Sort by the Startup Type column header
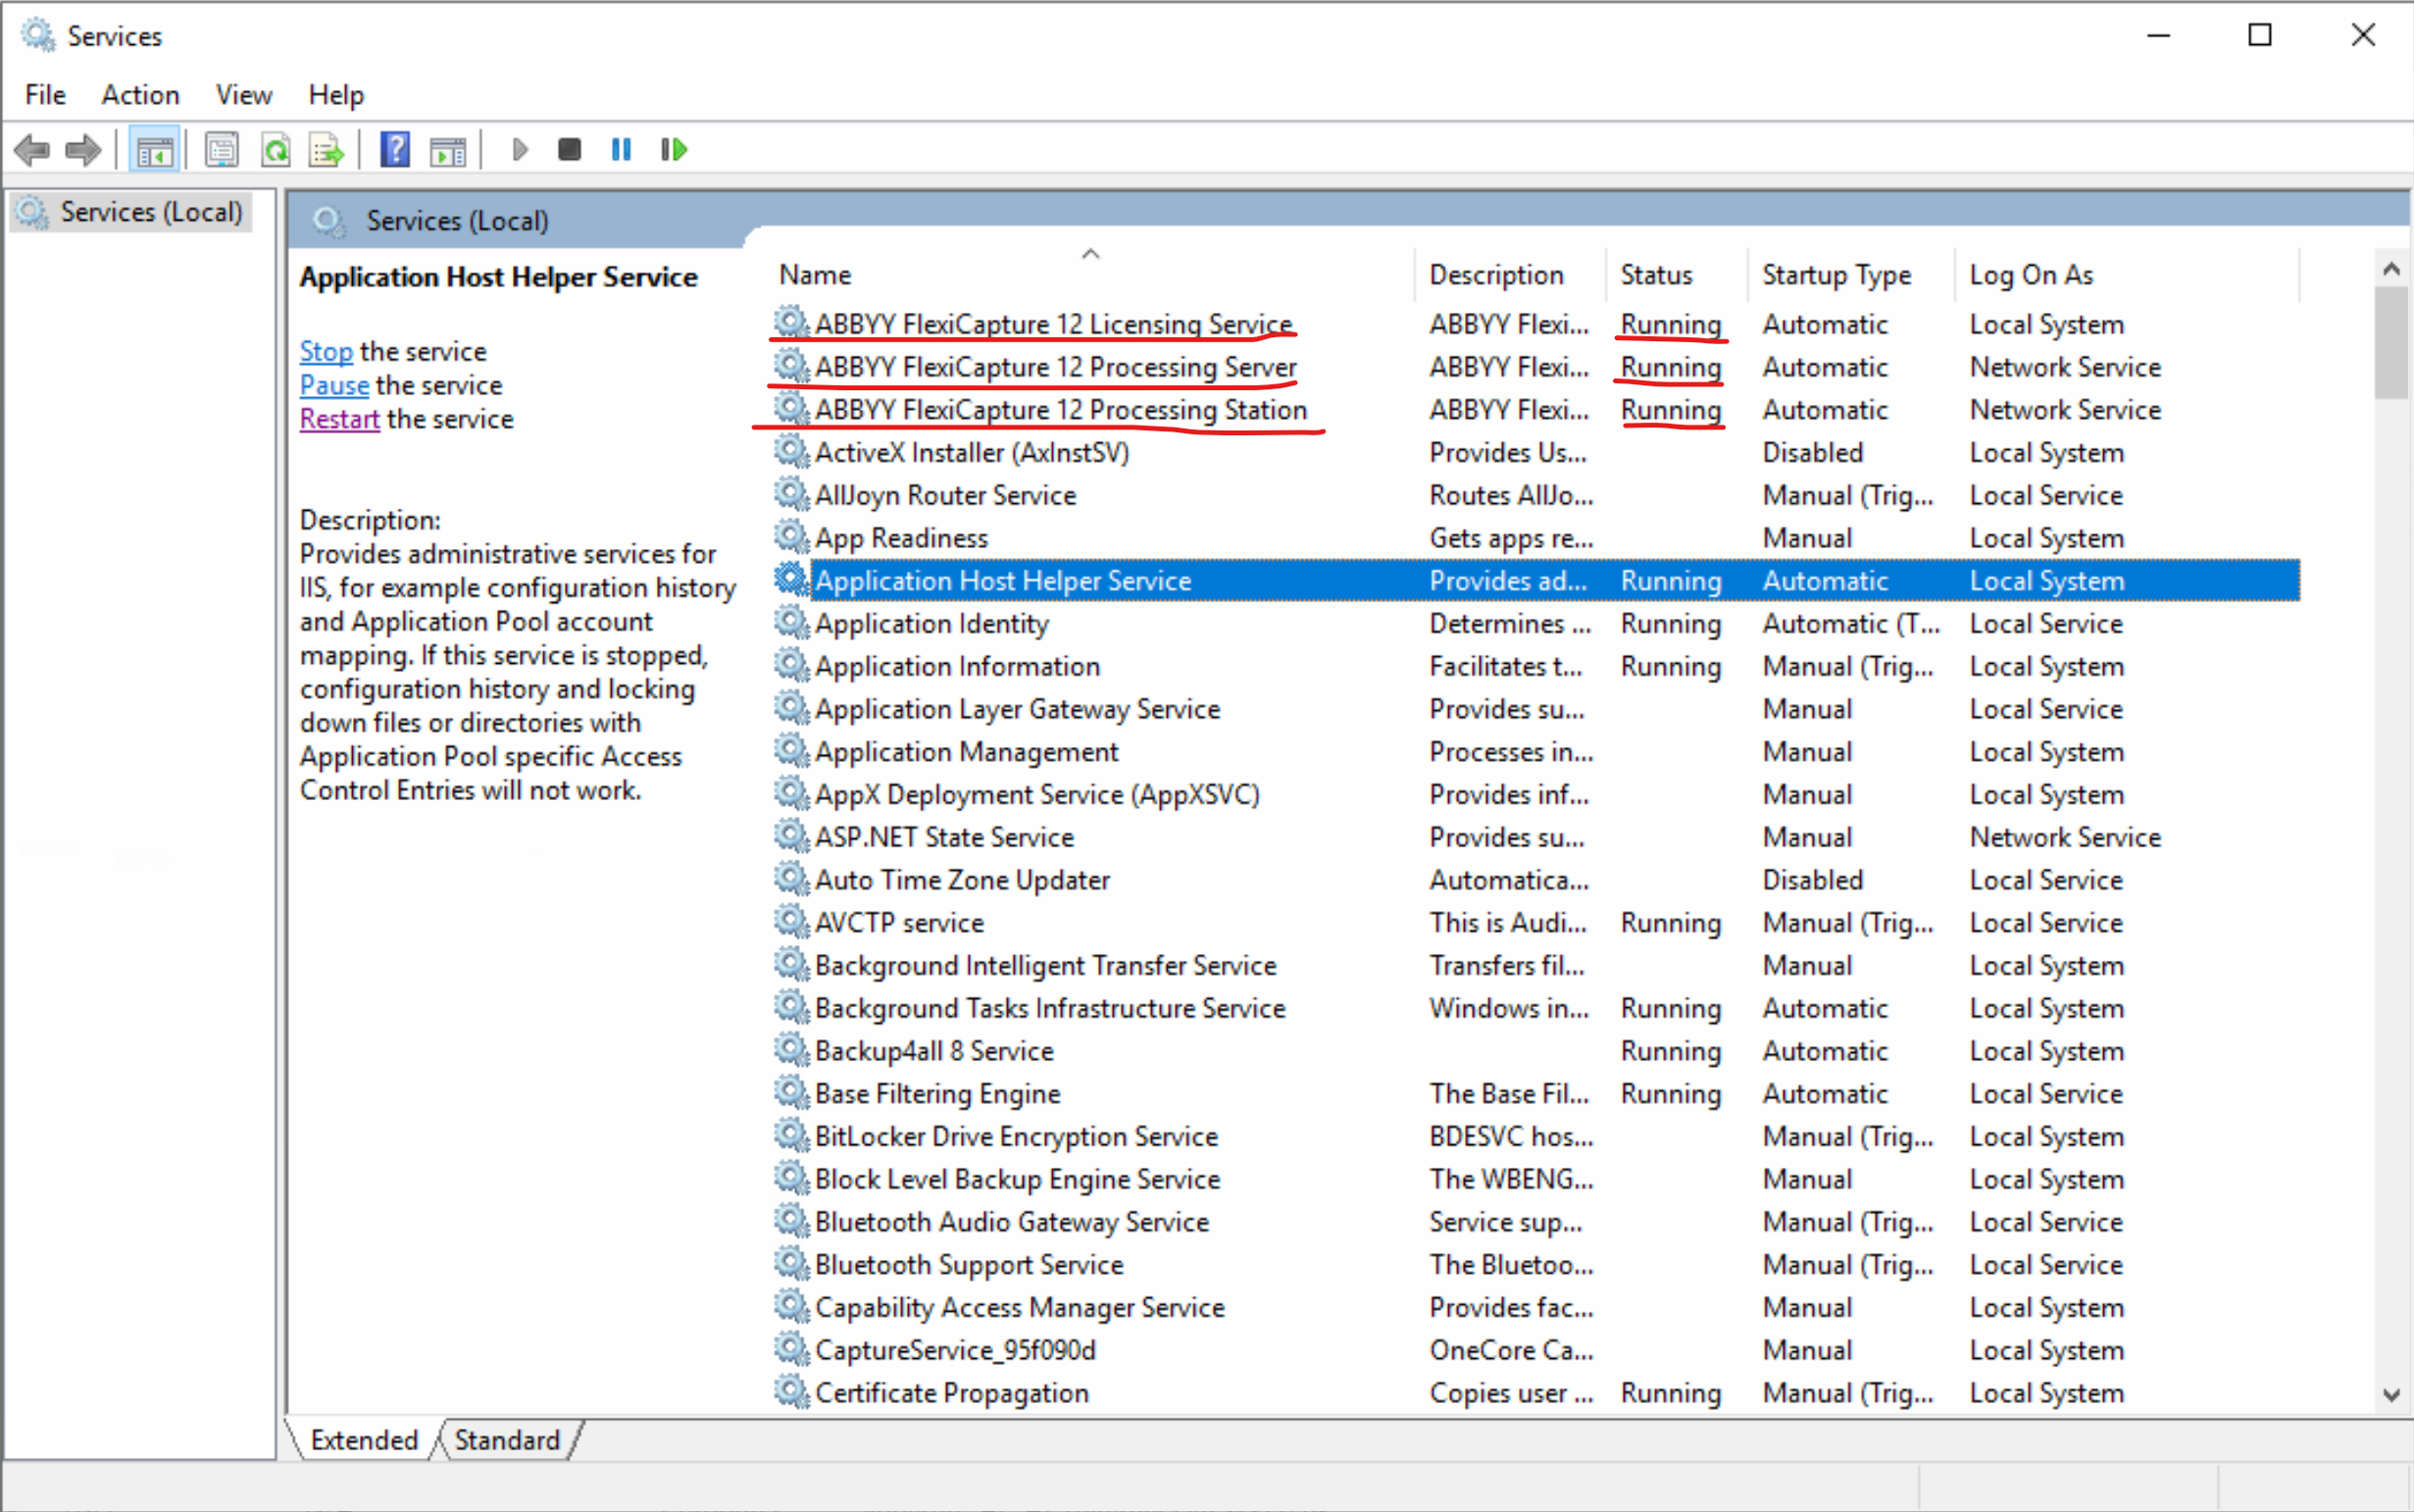Screen dimensions: 2414x1512 (1836, 275)
